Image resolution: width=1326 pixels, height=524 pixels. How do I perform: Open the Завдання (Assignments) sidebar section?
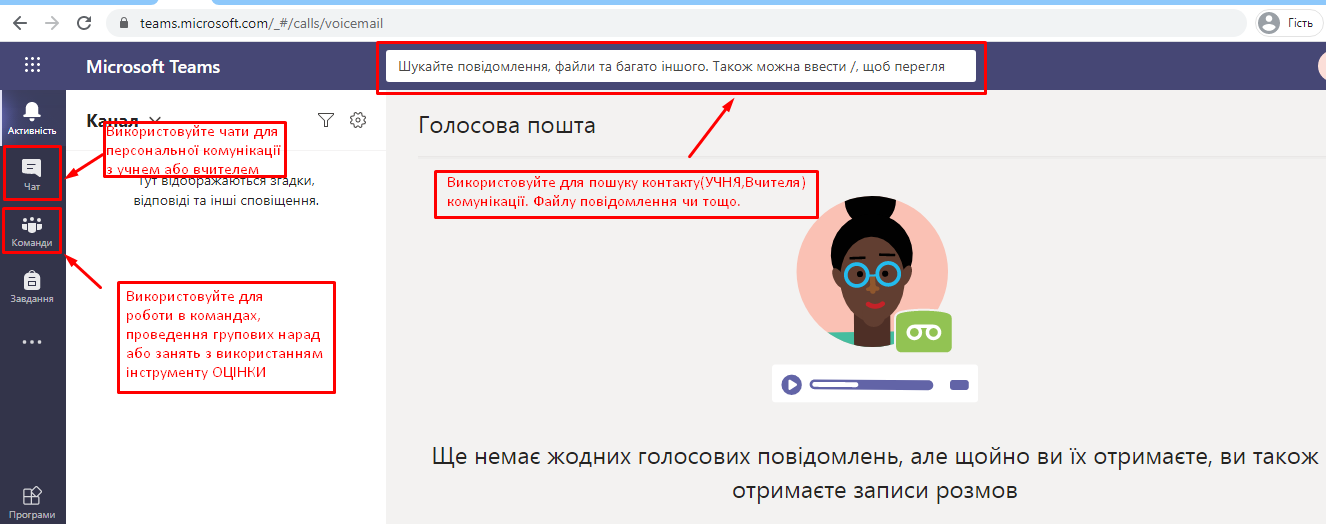point(32,287)
